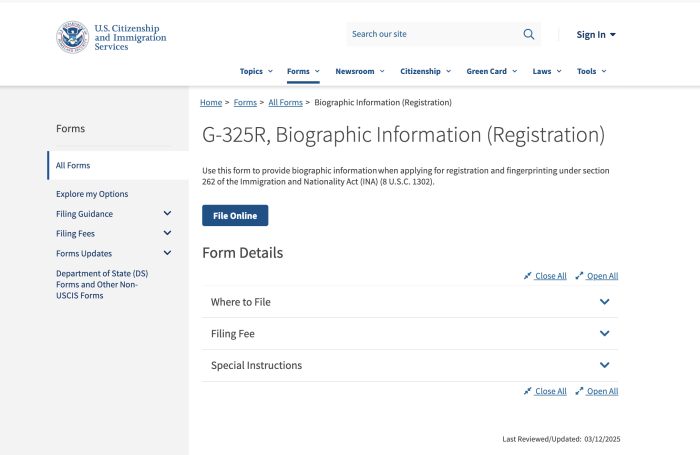
Task: Expand the Special Instructions section
Action: coord(410,365)
